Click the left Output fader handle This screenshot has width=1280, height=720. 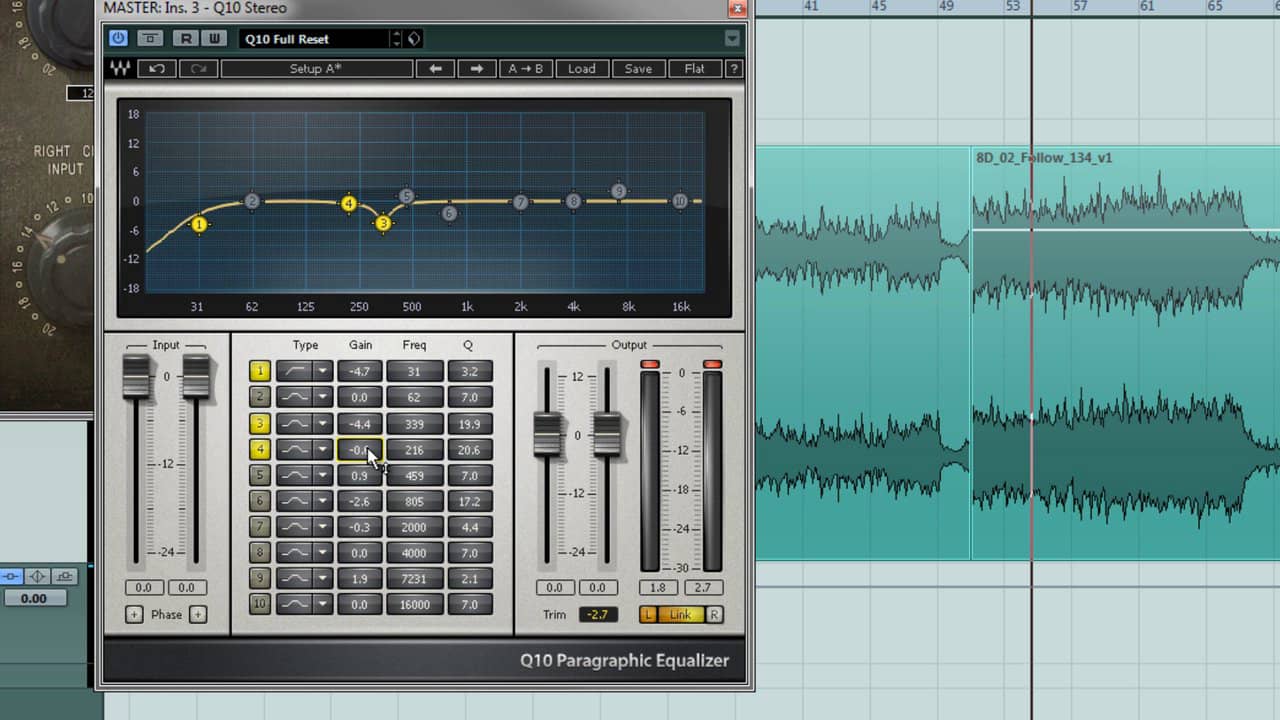click(x=547, y=435)
